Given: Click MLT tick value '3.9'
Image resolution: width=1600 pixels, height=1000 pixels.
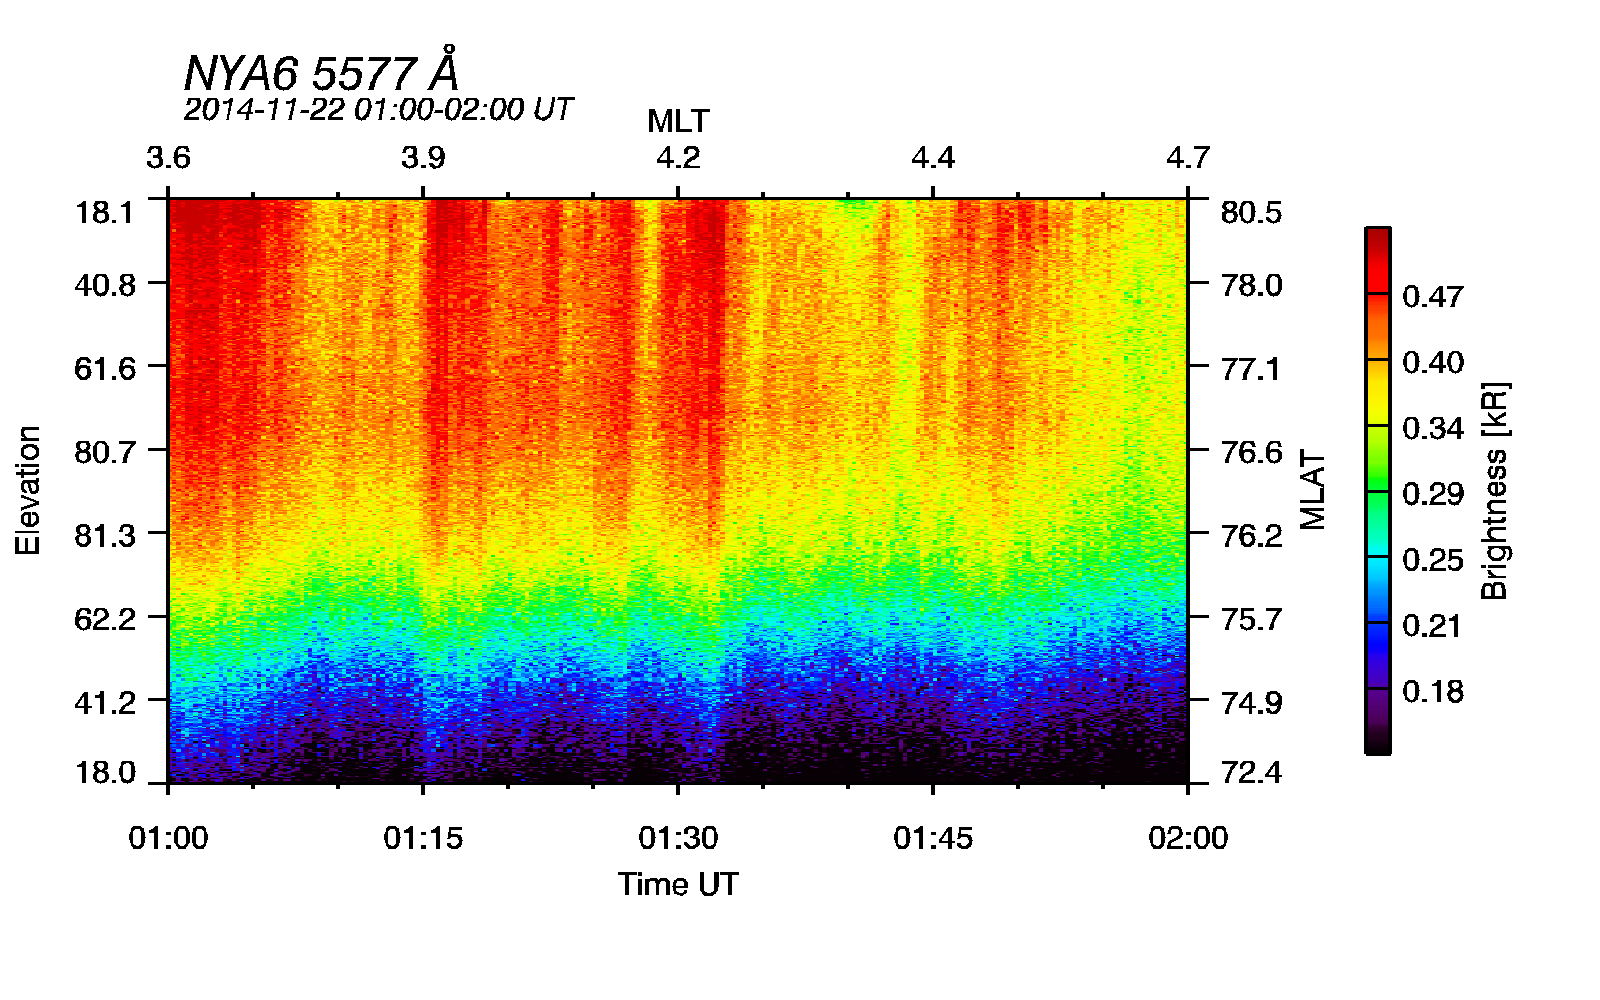Looking at the screenshot, I should [x=423, y=158].
